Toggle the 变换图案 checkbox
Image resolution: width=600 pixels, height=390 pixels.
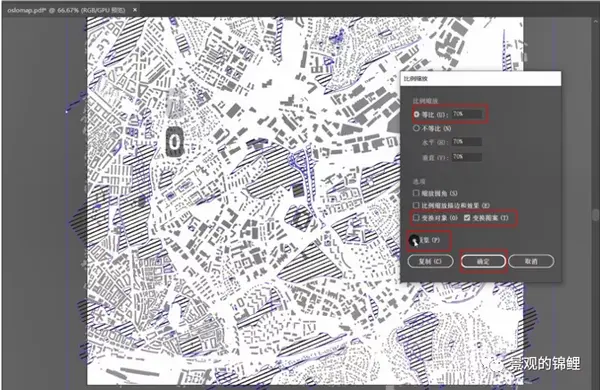pyautogui.click(x=467, y=218)
